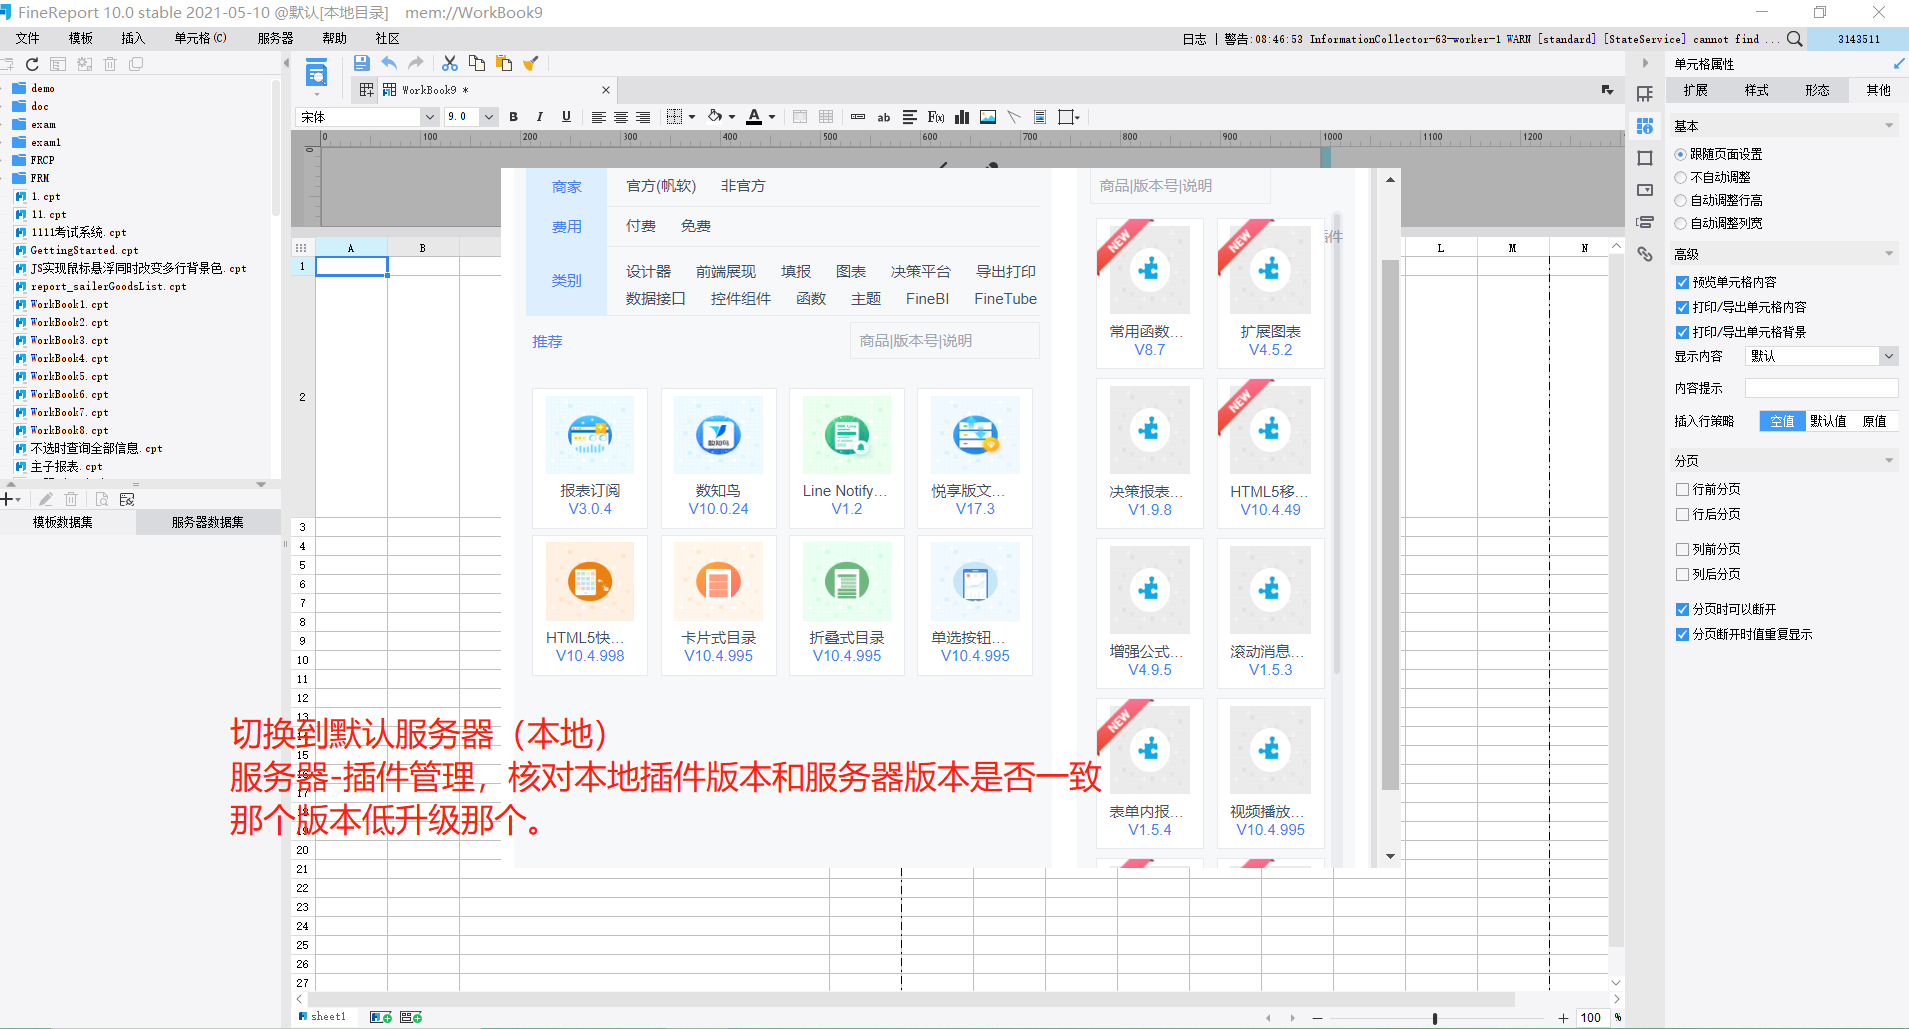Uncheck 打印/导出单元格背景 checkbox
Image resolution: width=1909 pixels, height=1029 pixels.
click(1683, 333)
